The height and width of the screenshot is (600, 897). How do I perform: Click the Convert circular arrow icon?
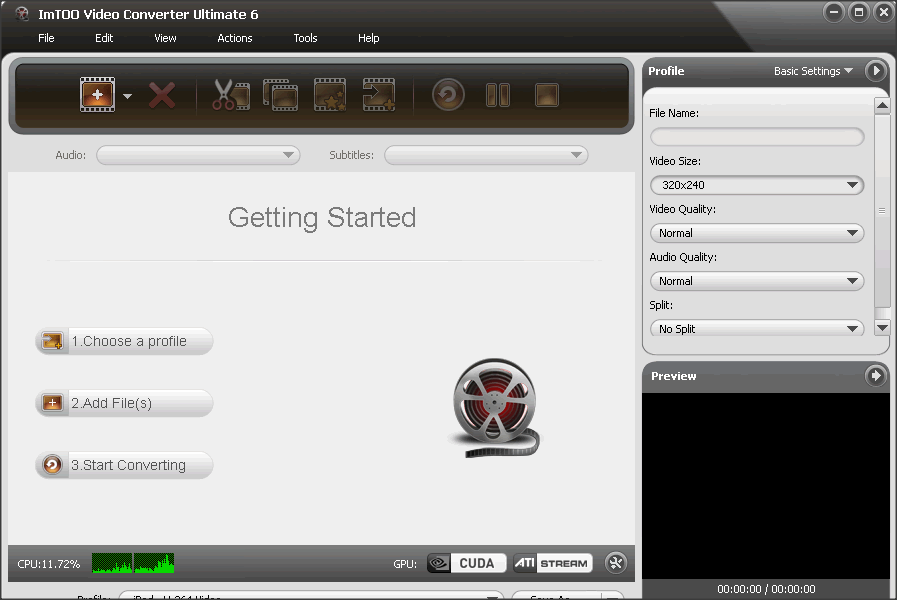[x=448, y=94]
